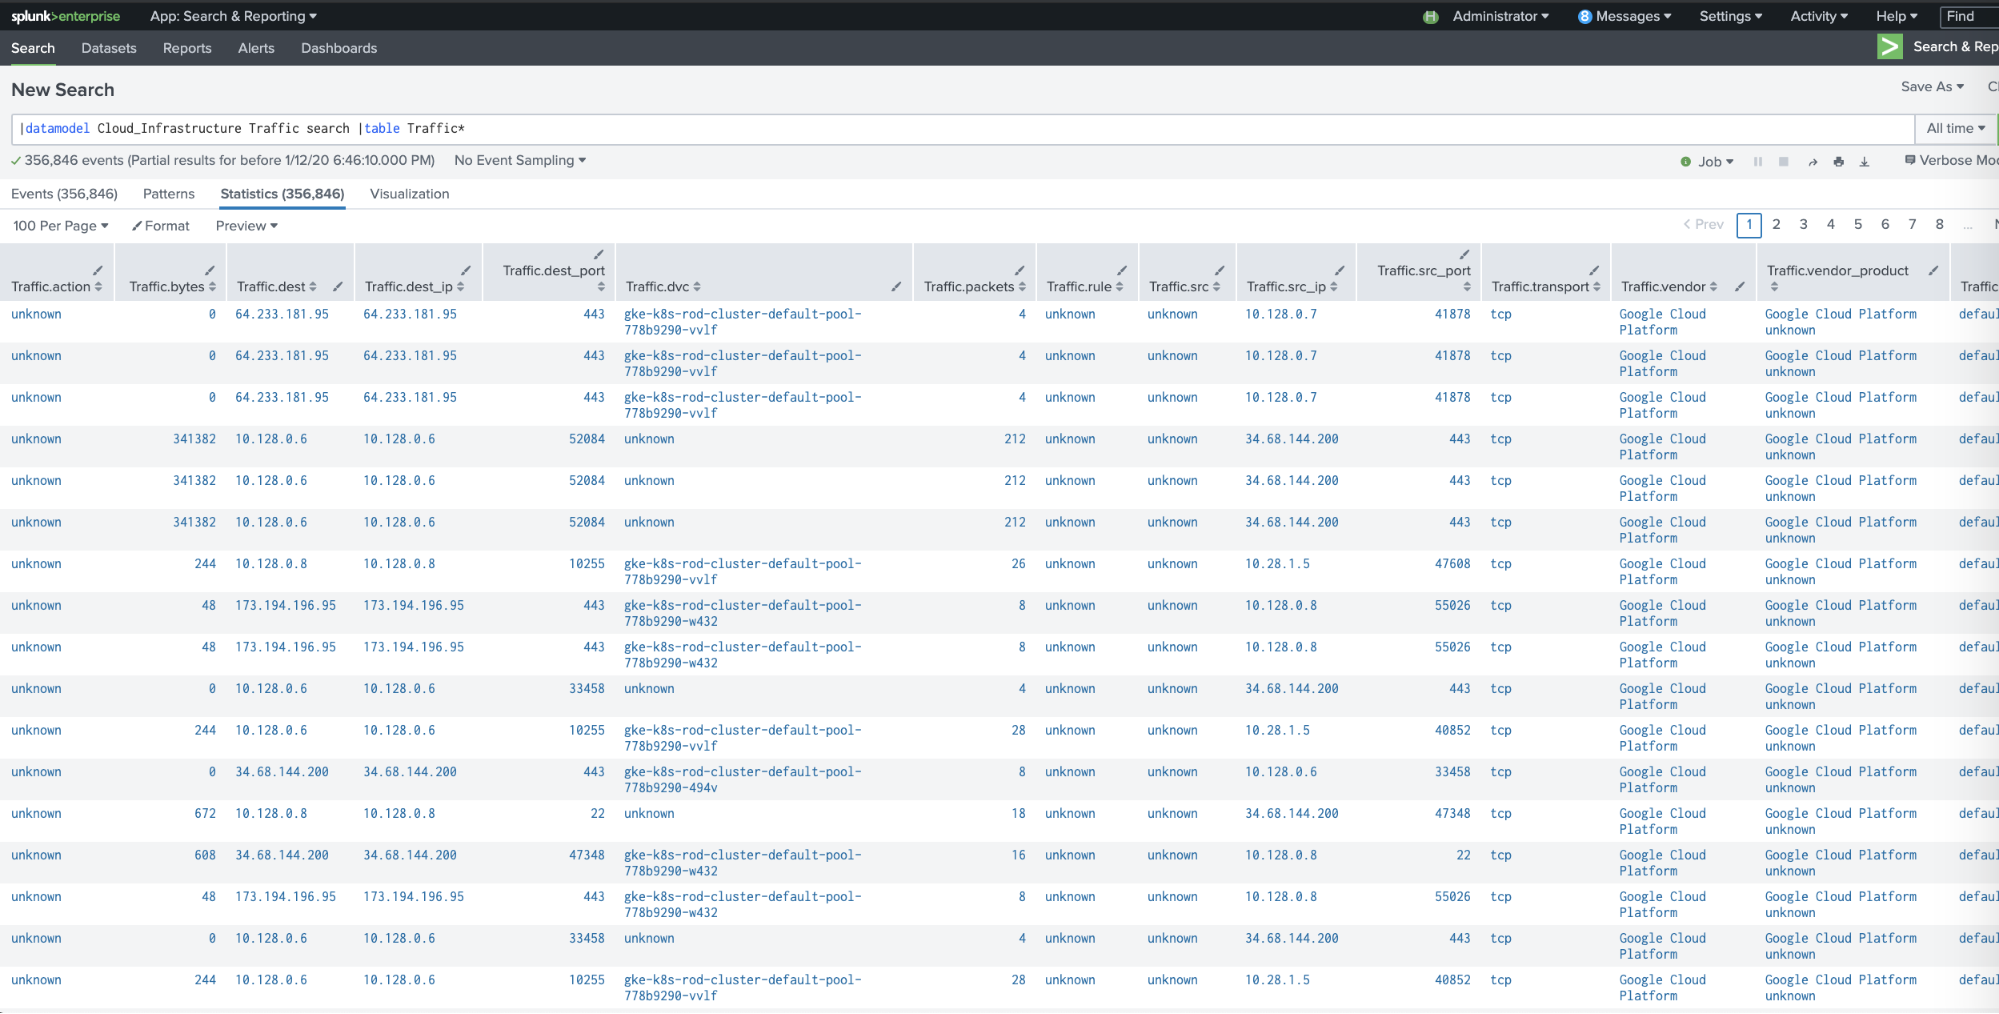Edit the Traffic.rule column with pencil icon
1999x1014 pixels.
point(1122,271)
